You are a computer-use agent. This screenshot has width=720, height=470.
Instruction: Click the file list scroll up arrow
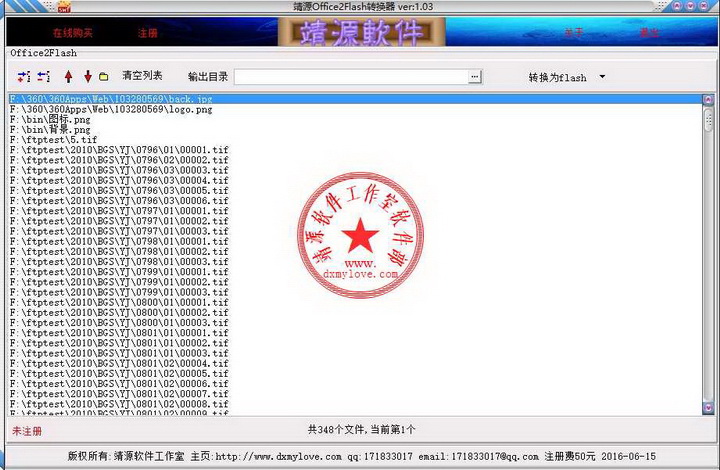pos(708,99)
